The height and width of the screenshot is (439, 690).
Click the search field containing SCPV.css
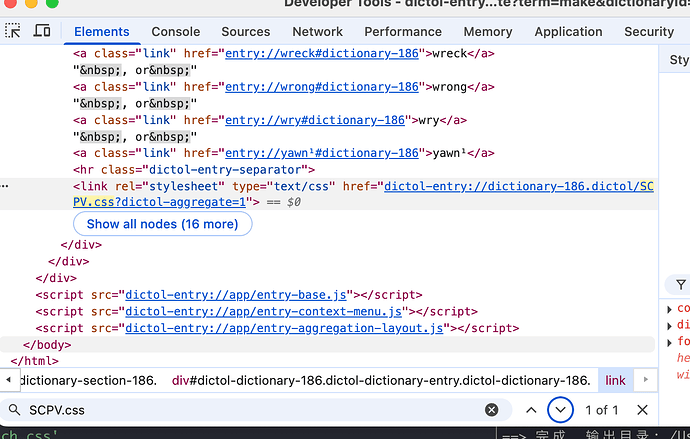[x=255, y=410]
